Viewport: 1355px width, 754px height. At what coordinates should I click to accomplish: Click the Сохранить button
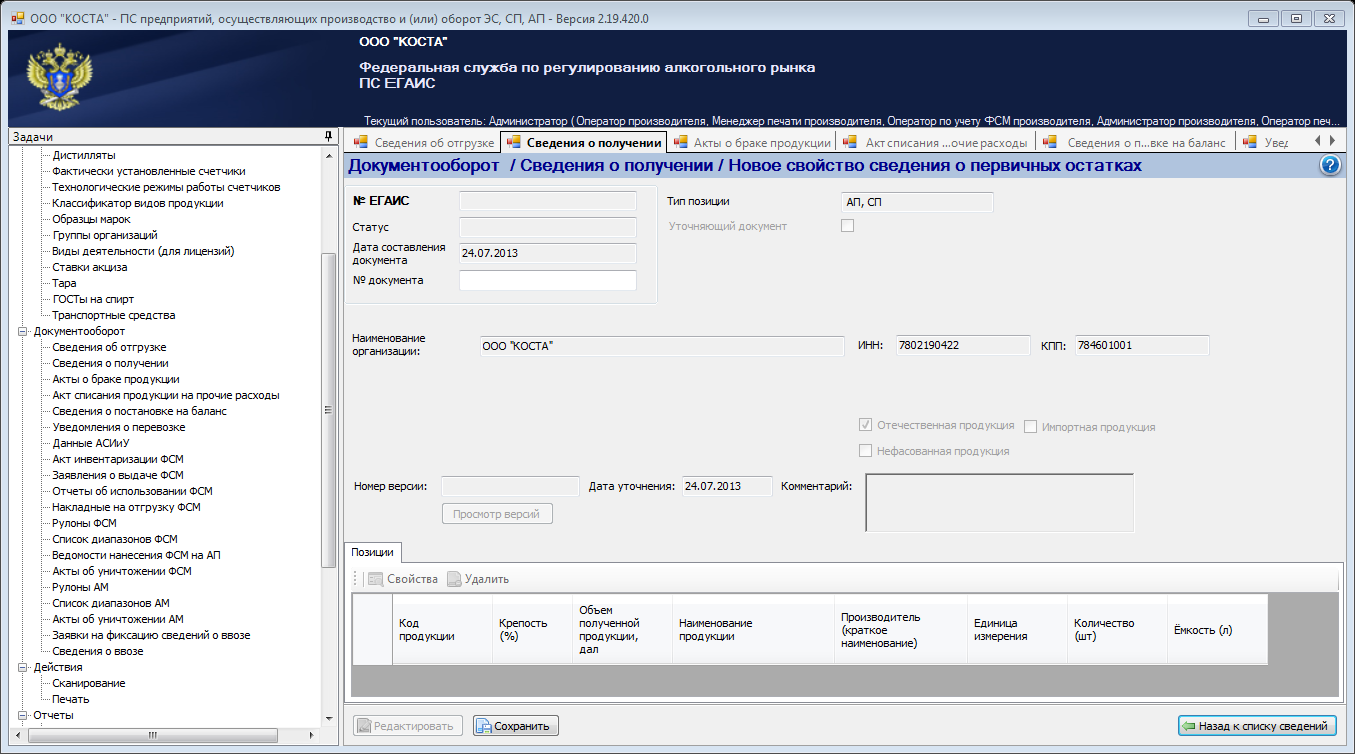point(516,726)
